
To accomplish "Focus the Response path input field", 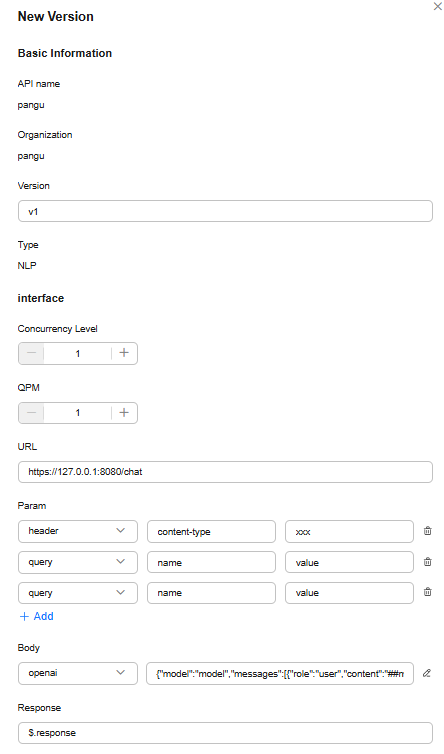I will [x=225, y=733].
